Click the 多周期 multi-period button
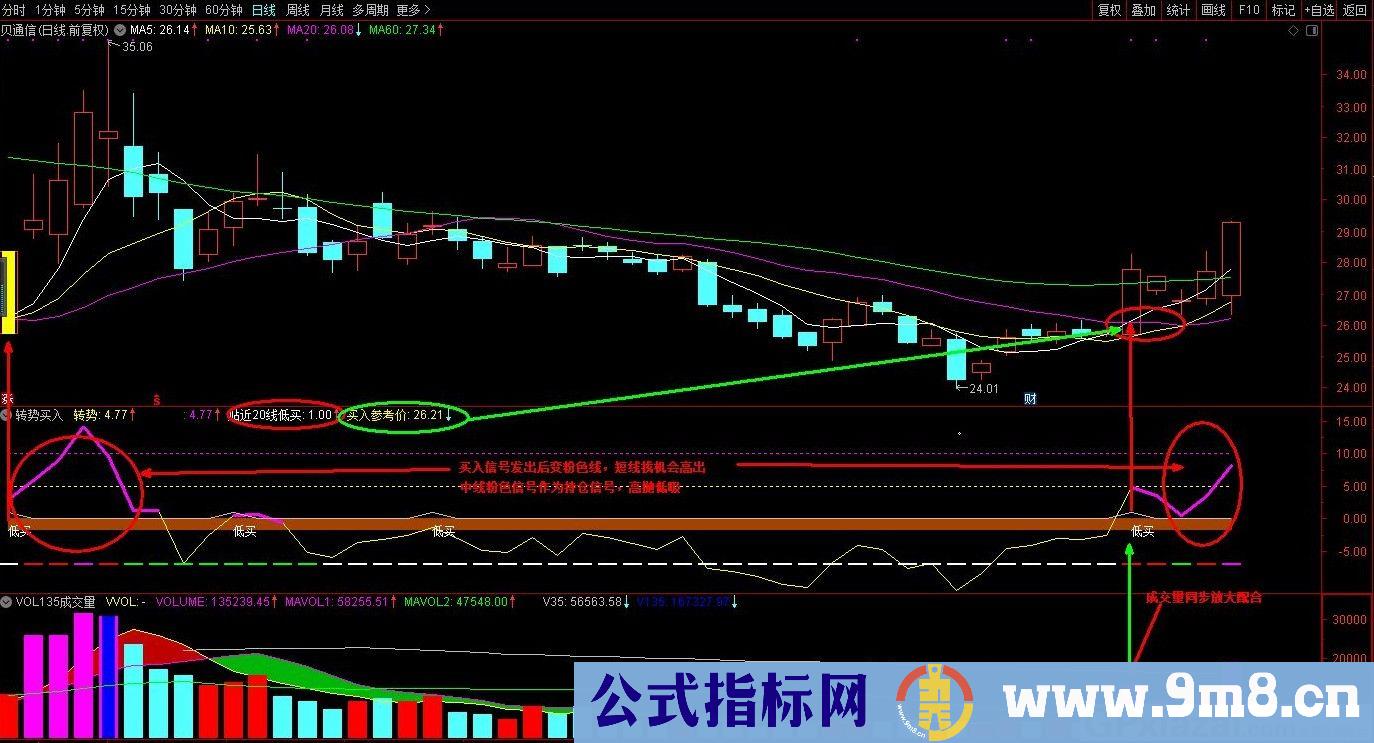 click(x=372, y=9)
